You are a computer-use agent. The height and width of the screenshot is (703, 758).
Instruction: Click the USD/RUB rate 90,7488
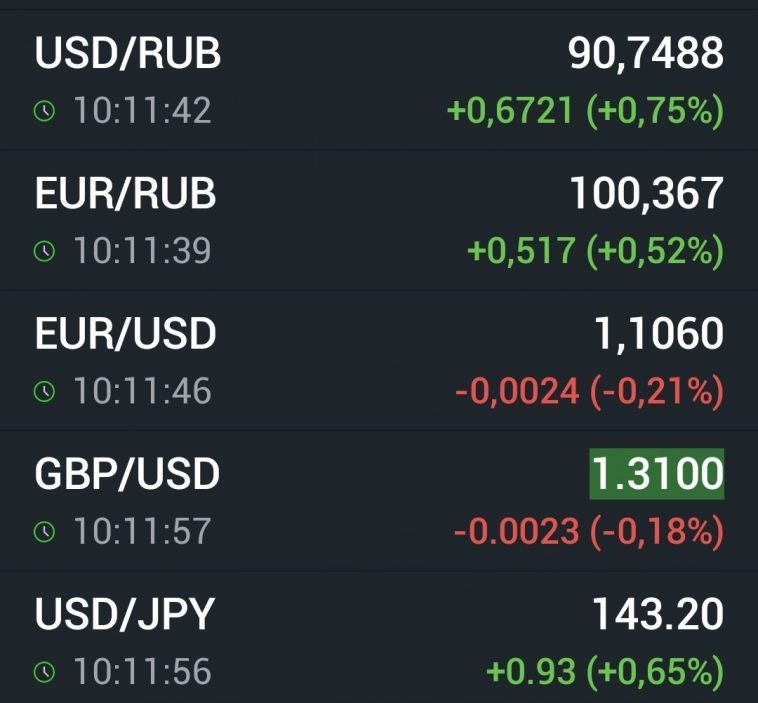pyautogui.click(x=646, y=53)
